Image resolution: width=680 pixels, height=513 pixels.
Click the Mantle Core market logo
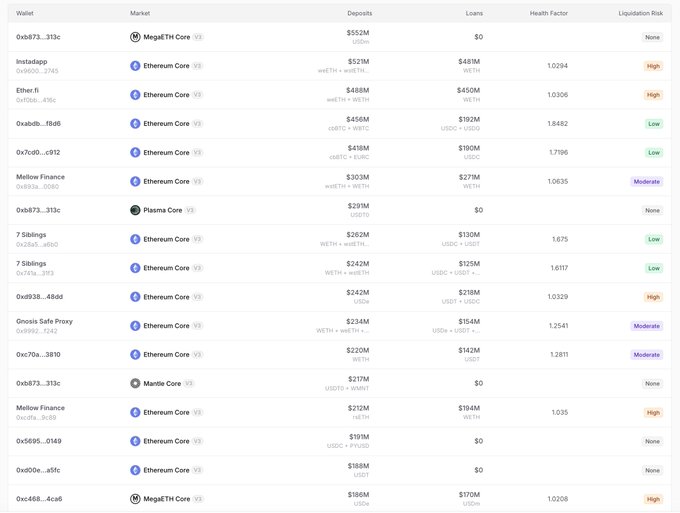(135, 383)
